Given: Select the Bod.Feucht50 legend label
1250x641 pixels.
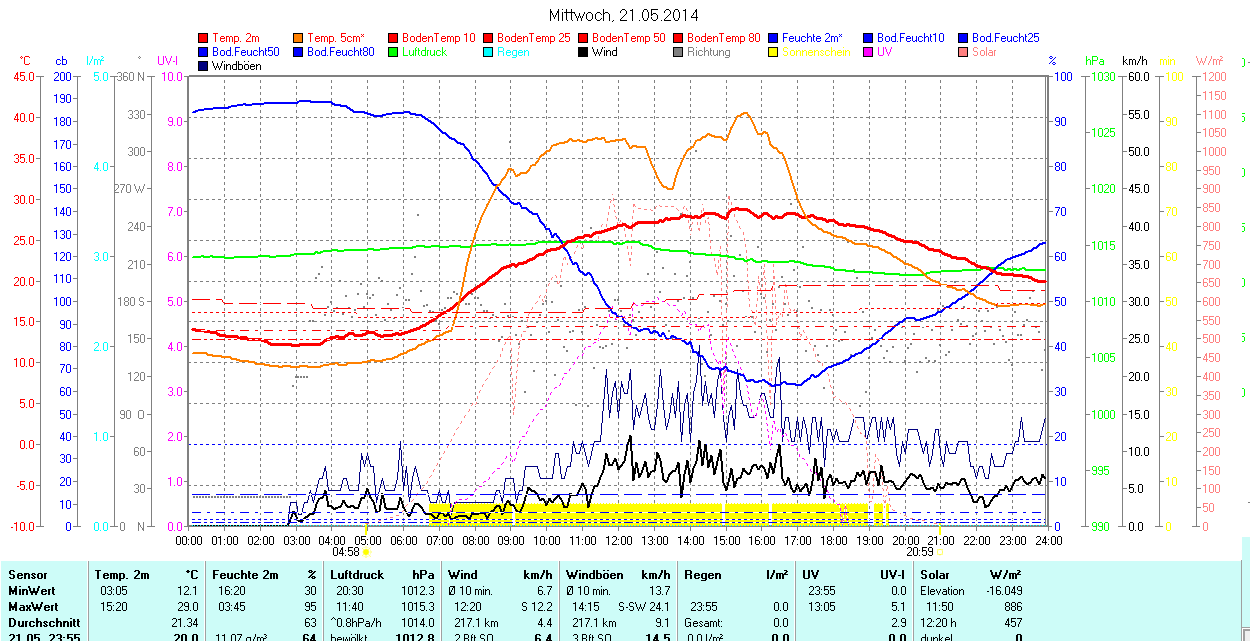Looking at the screenshot, I should pyautogui.click(x=245, y=52).
